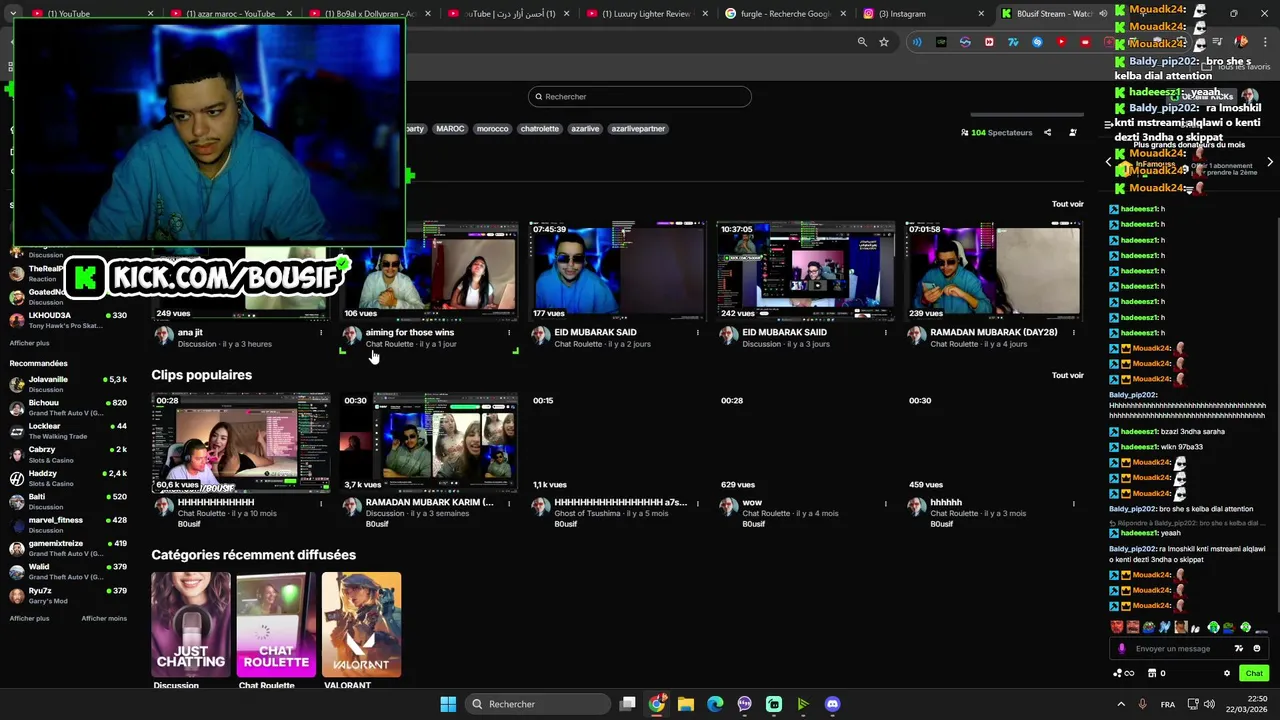Click the green Chat send button
Viewport: 1280px width, 720px height.
(1254, 673)
